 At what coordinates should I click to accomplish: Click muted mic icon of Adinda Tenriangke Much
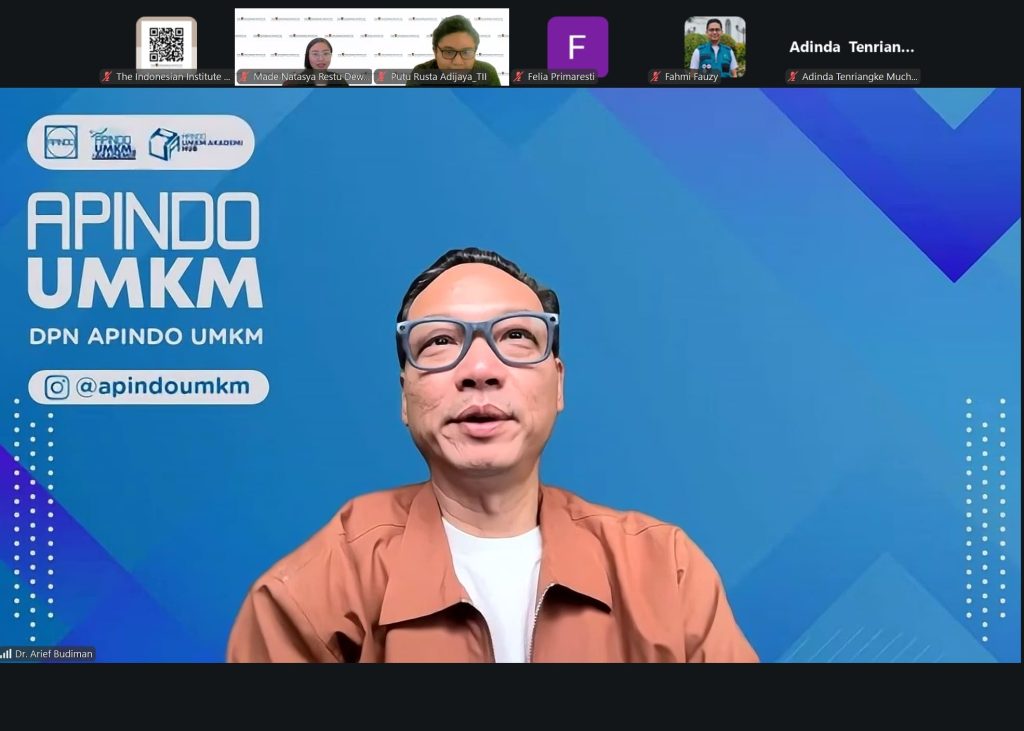(793, 77)
